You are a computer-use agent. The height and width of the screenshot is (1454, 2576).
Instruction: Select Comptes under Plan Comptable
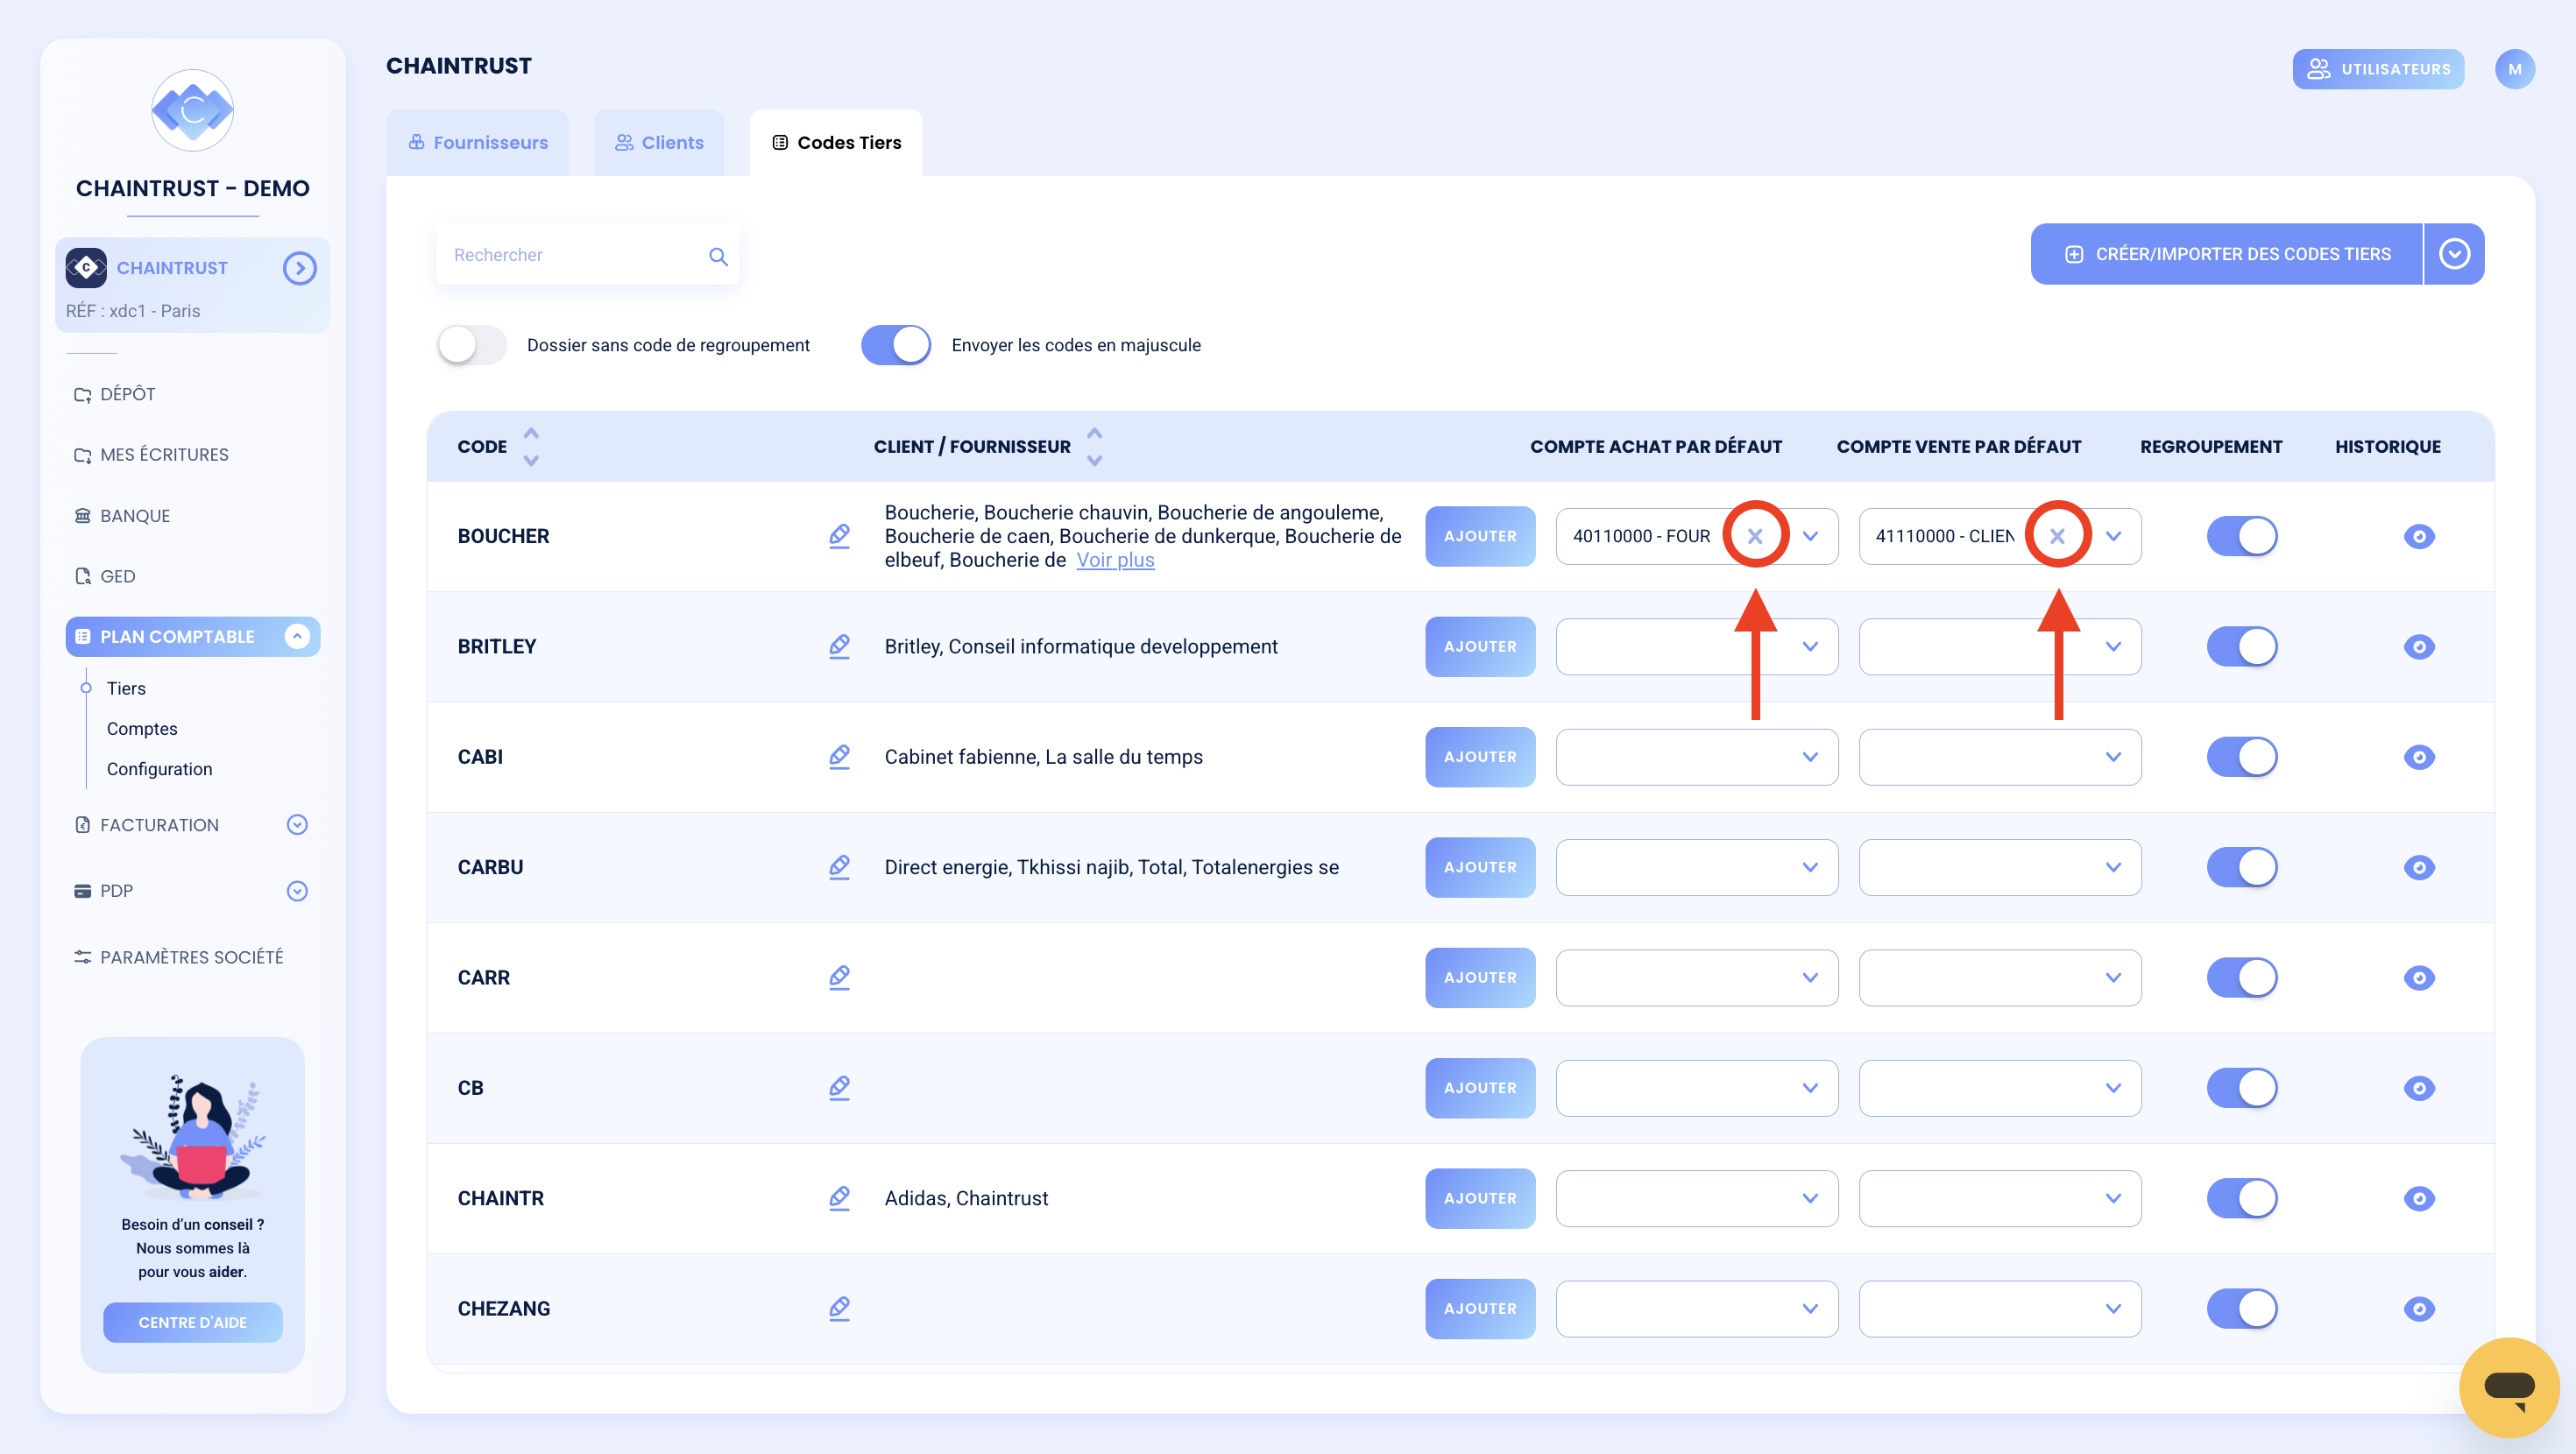point(142,729)
